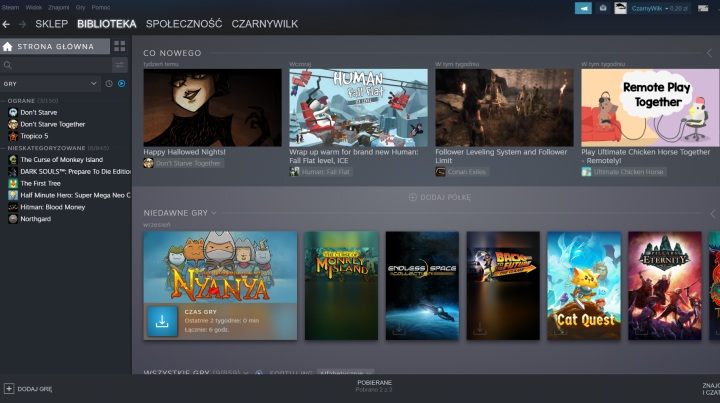The height and width of the screenshot is (403, 720).
Task: Go back with the left arrow
Action: (6, 24)
